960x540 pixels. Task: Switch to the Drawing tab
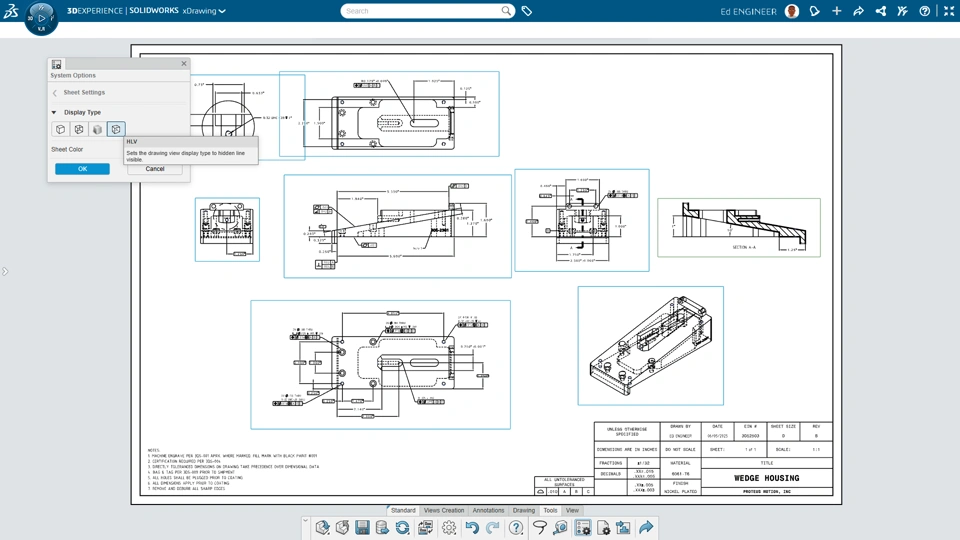coord(523,510)
